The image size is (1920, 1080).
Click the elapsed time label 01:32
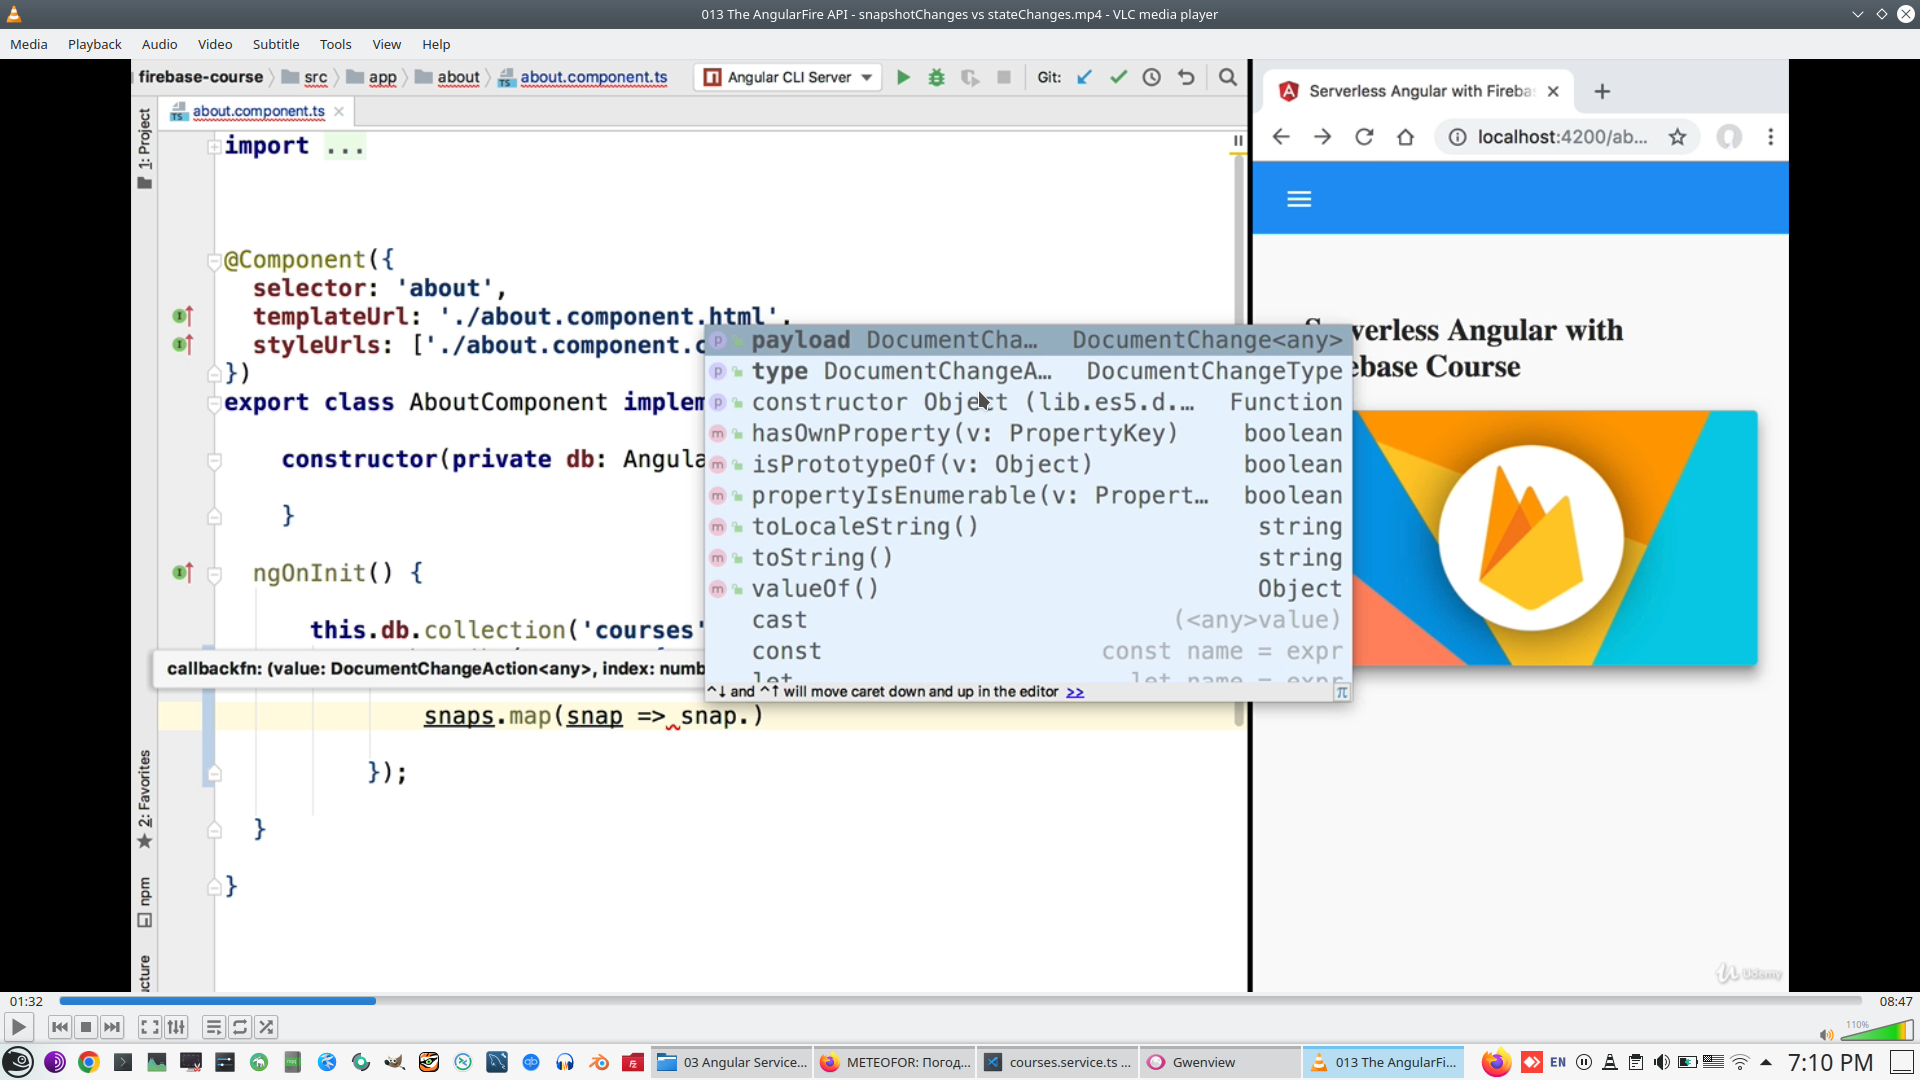point(26,1001)
